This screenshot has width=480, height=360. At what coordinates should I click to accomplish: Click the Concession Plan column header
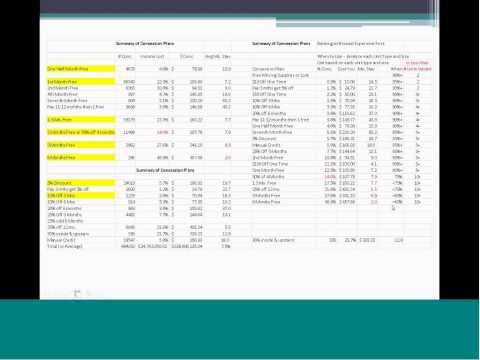(268, 69)
